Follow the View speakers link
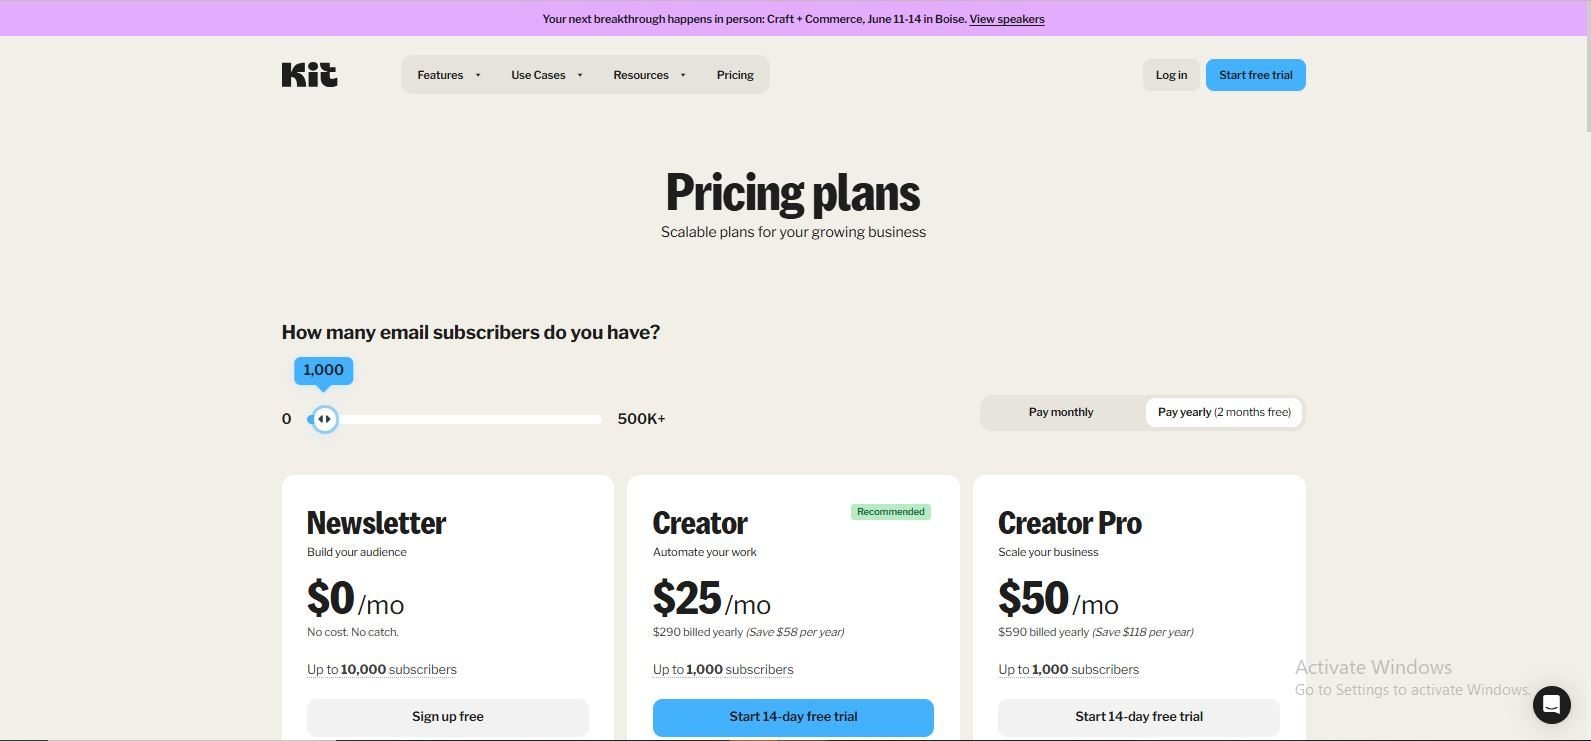This screenshot has height=741, width=1591. pyautogui.click(x=1006, y=19)
